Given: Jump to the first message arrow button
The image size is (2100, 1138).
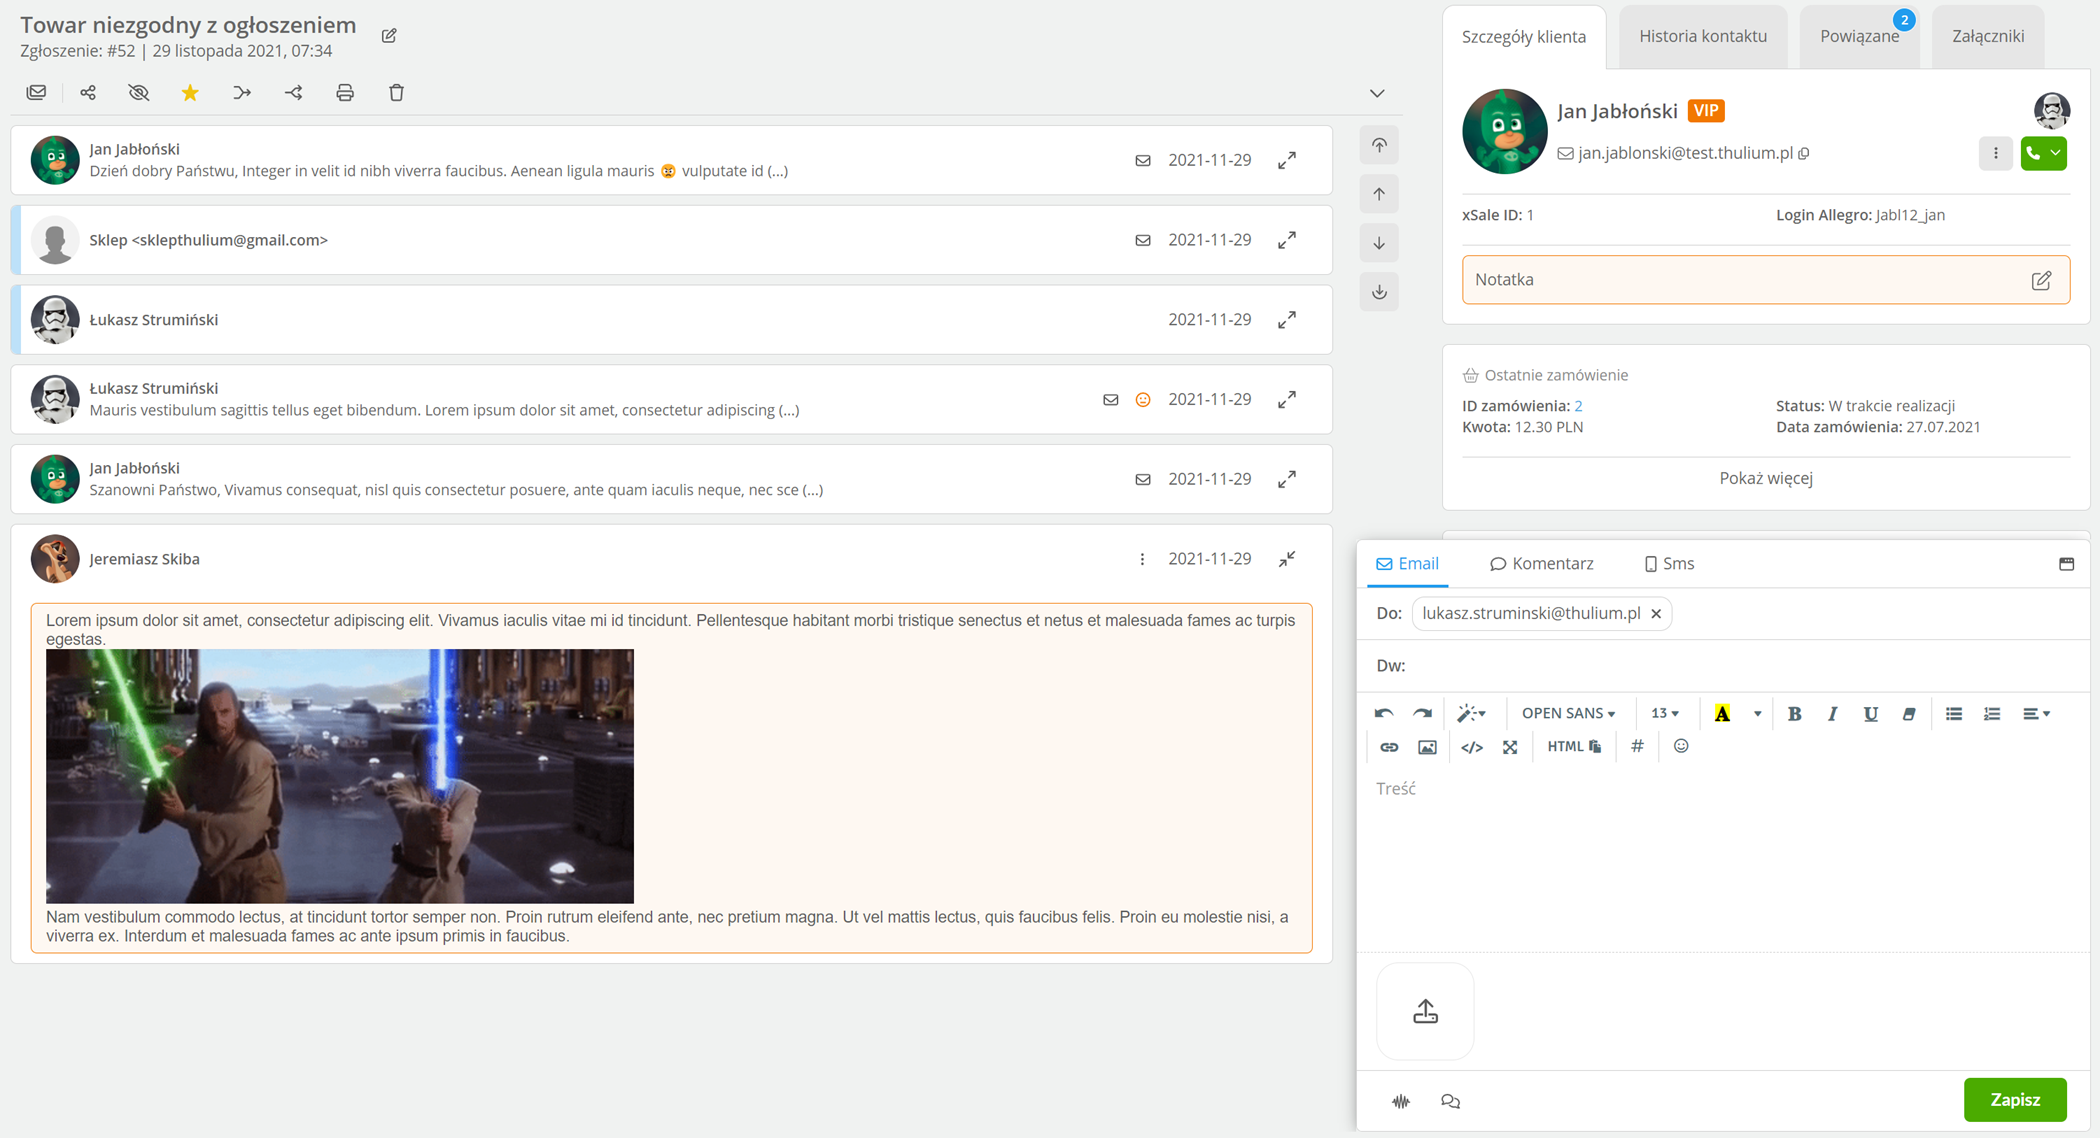Looking at the screenshot, I should click(x=1379, y=146).
